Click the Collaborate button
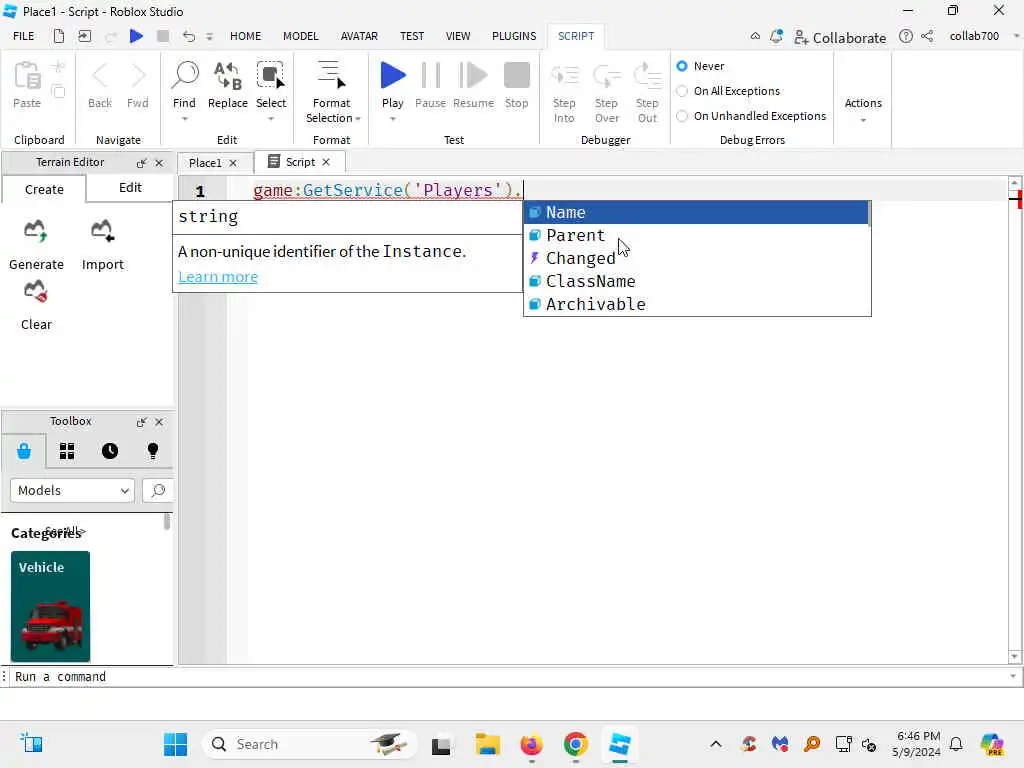This screenshot has height=768, width=1024. click(x=840, y=37)
